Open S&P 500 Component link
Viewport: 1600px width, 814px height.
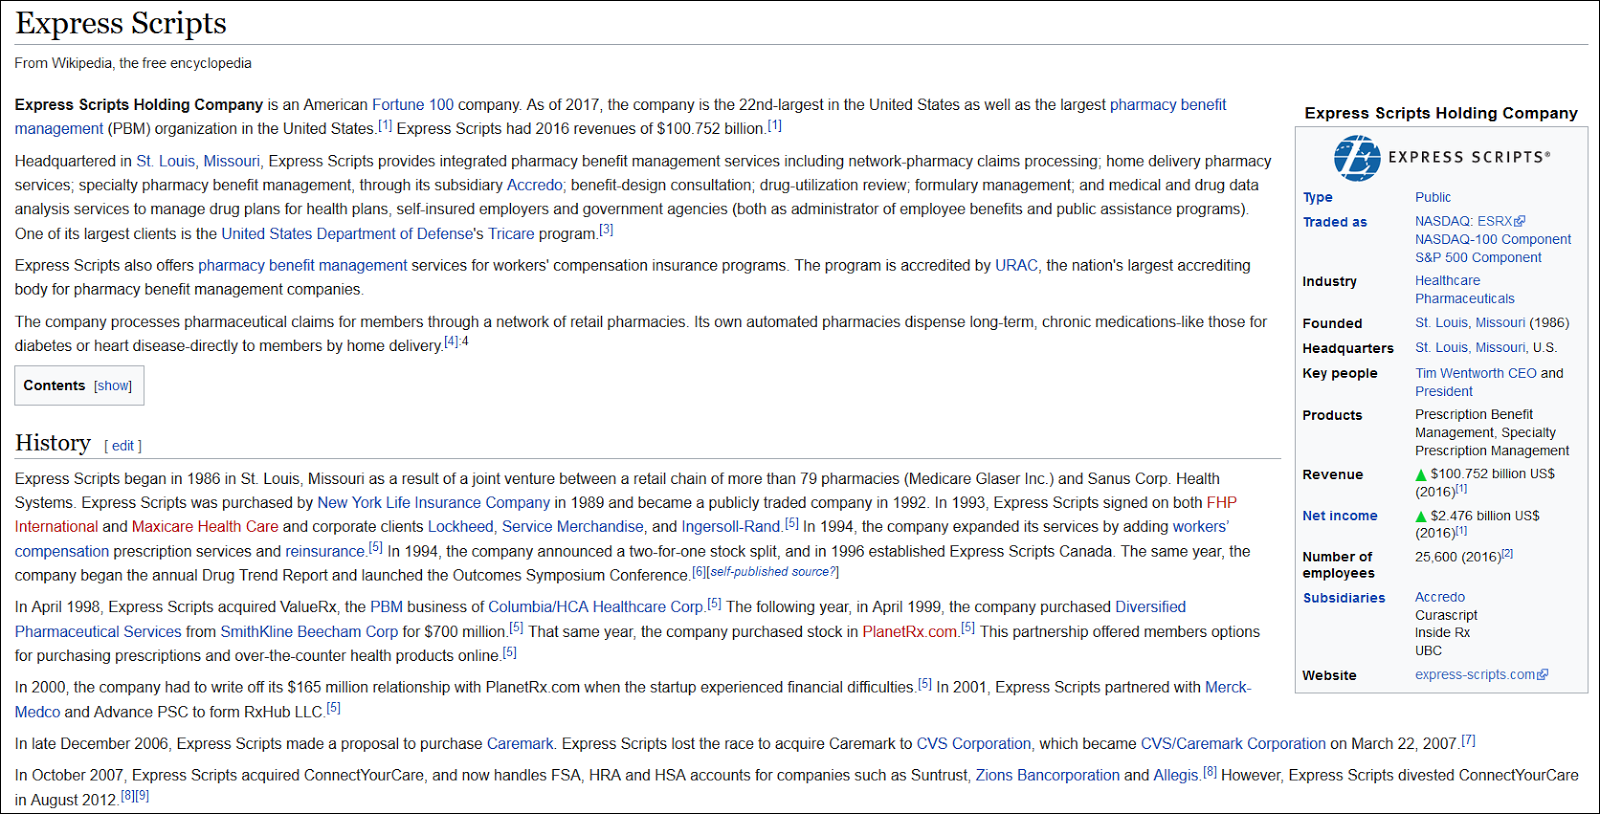click(1478, 258)
